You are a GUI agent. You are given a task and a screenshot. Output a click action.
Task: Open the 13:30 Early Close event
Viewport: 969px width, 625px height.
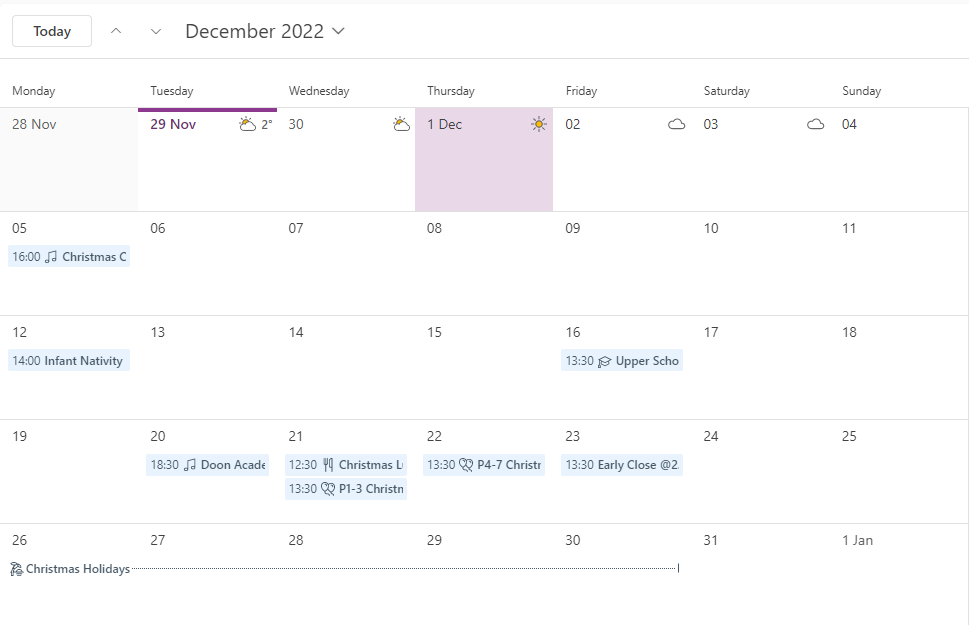(622, 465)
